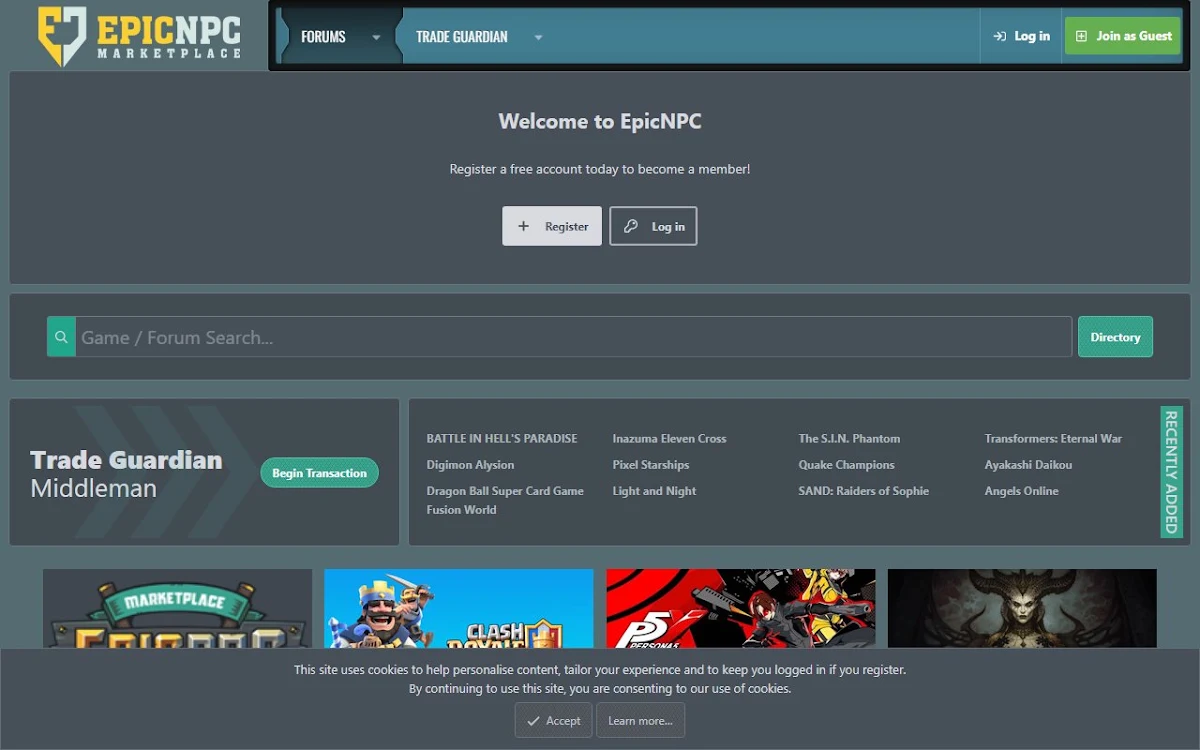
Task: Open the Trade Guardian menu
Action: click(x=462, y=36)
